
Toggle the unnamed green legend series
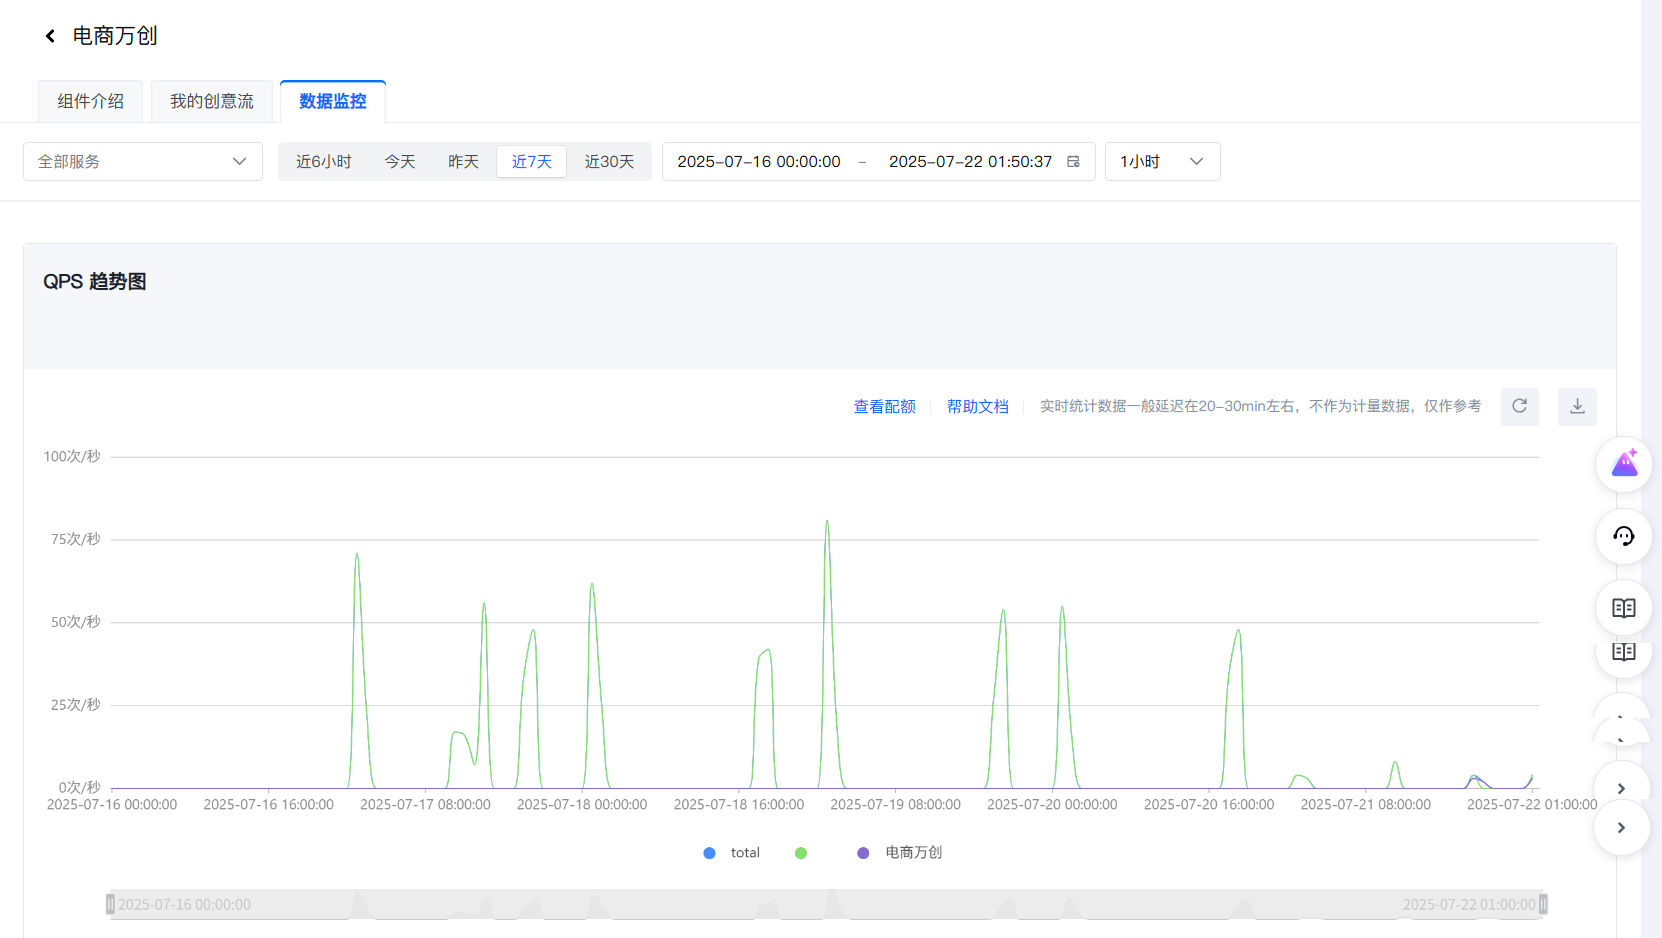pos(801,853)
